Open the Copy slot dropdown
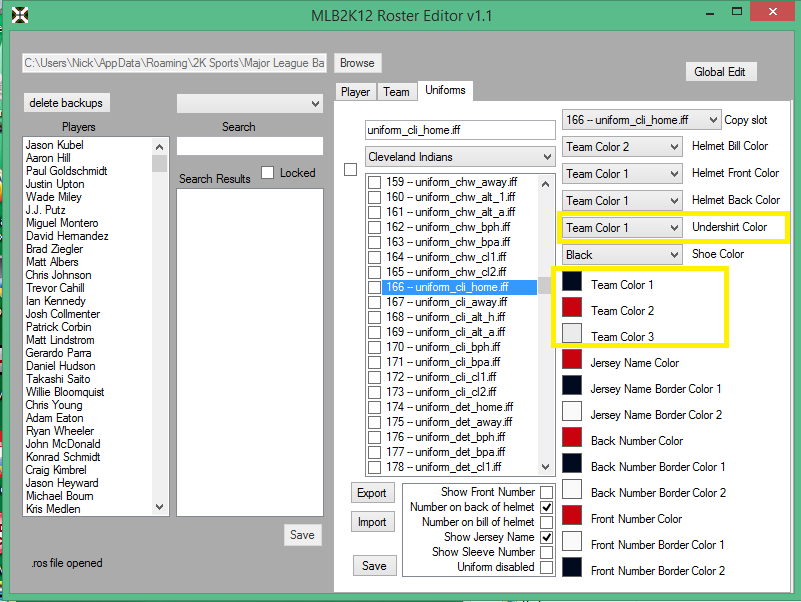Viewport: 801px width, 602px height. click(642, 120)
